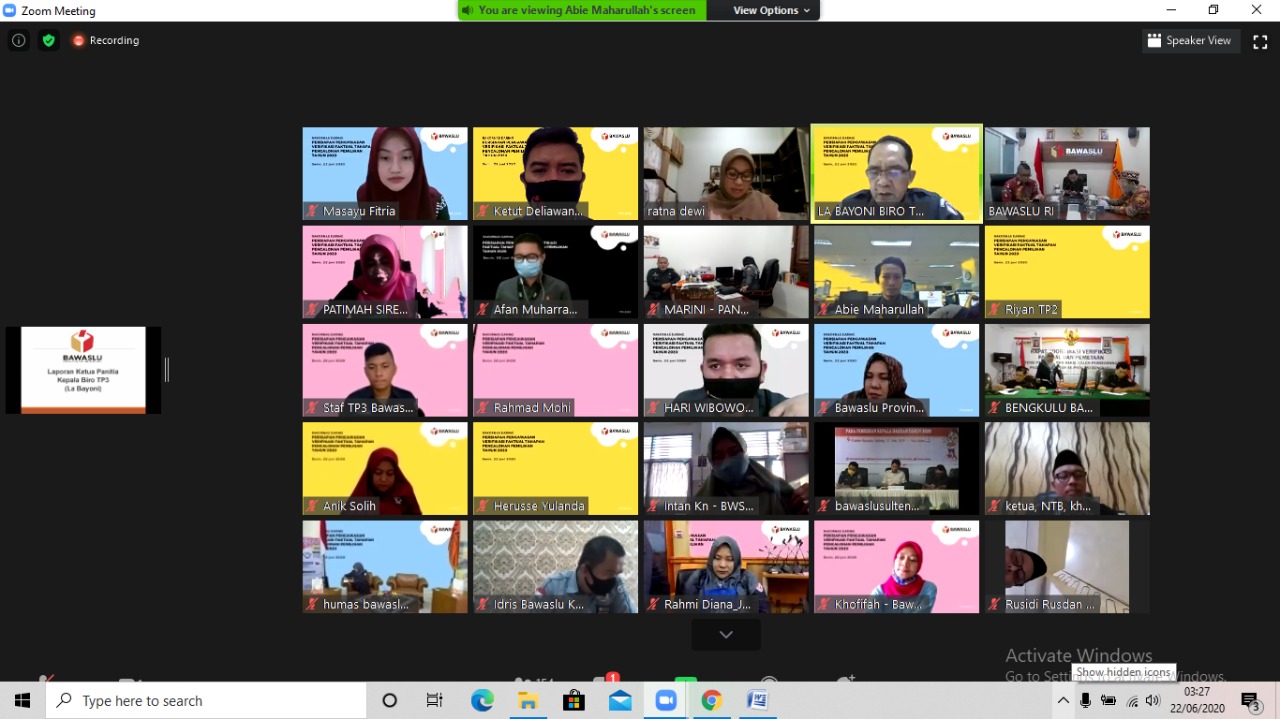Viewport: 1280px width, 719px height.
Task: Open Zoom from the taskbar
Action: tap(666, 701)
